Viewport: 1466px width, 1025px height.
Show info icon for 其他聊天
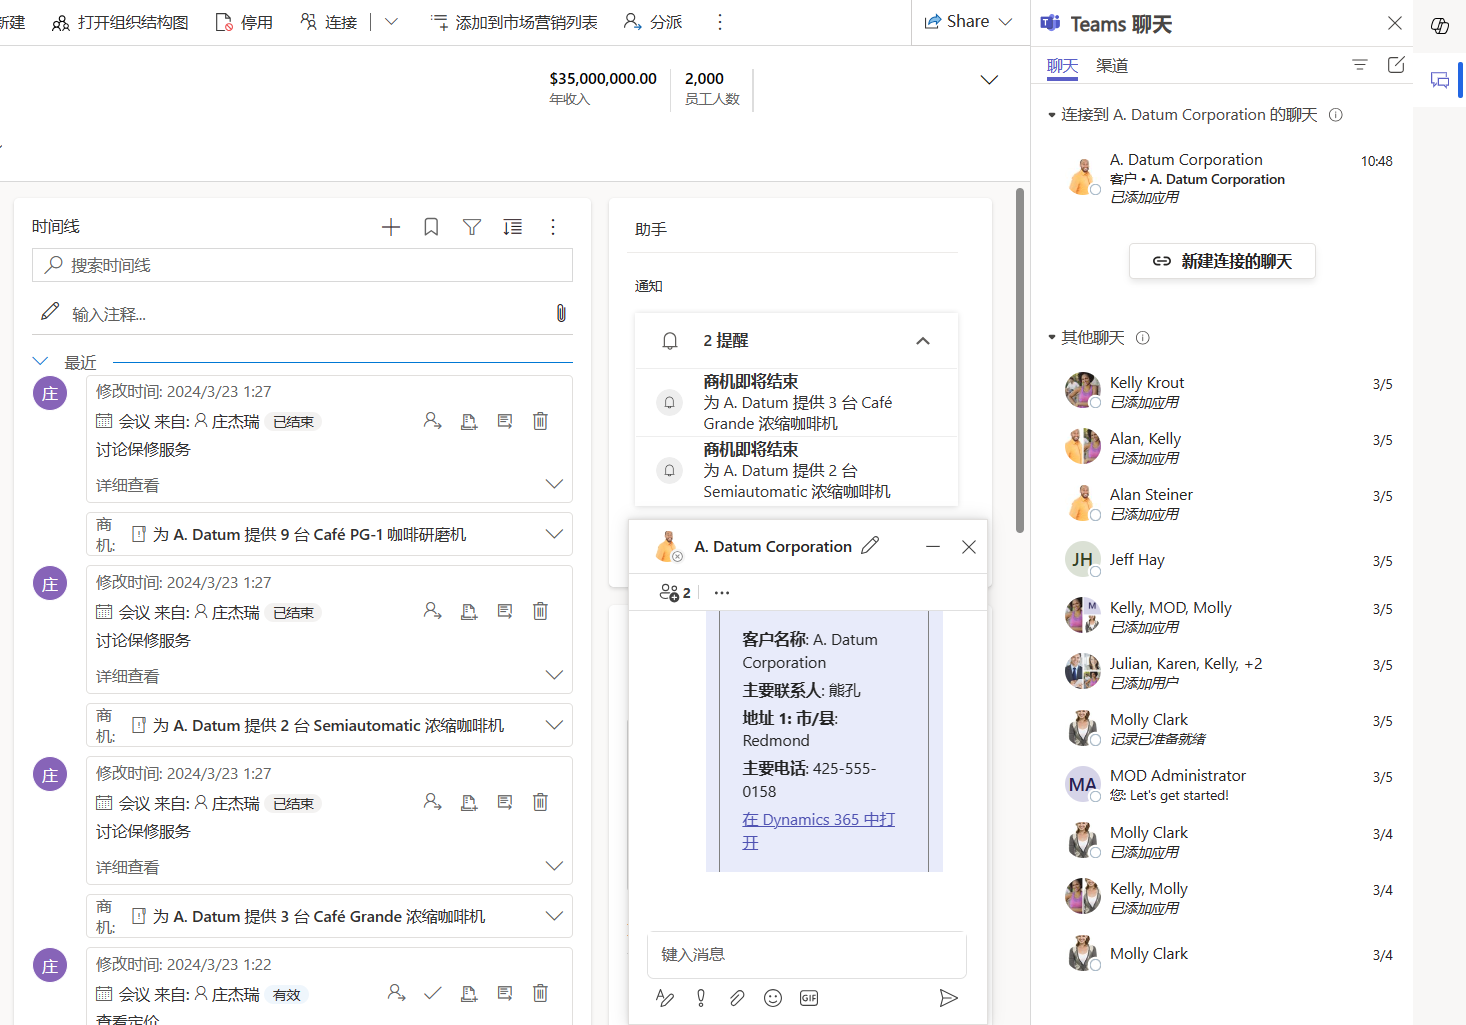(1143, 338)
